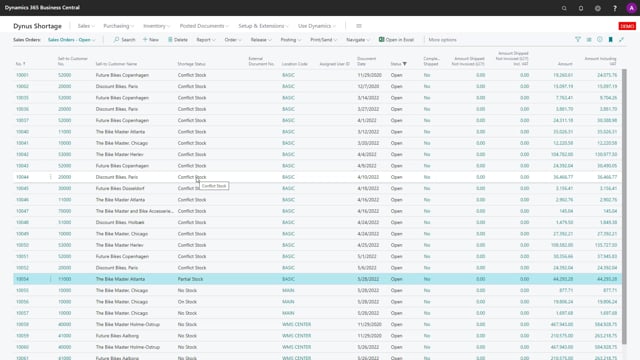Open the Sales Orders - Open view dropdown
This screenshot has height=360, width=640.
[71, 40]
